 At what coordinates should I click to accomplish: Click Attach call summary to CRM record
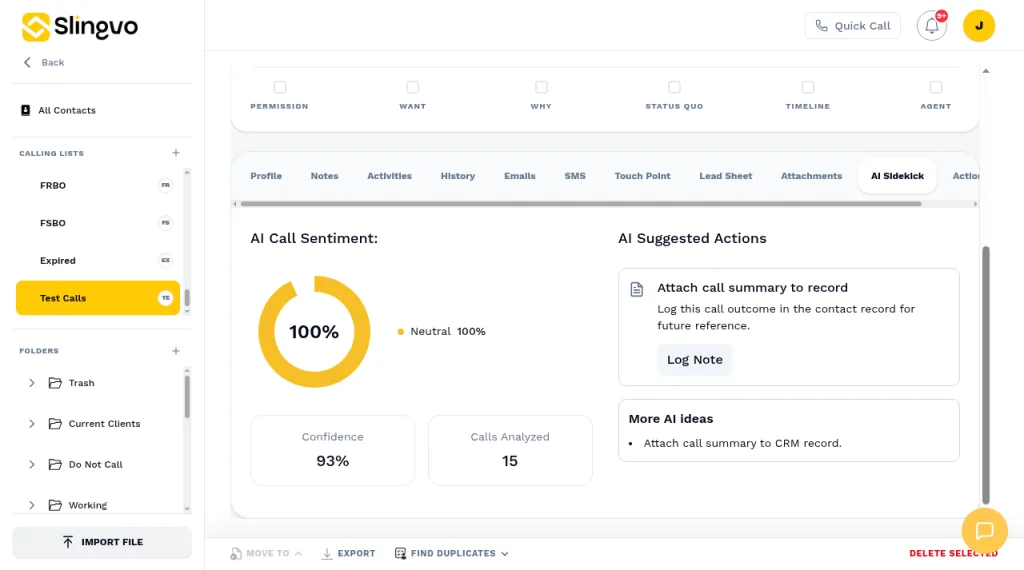point(743,443)
